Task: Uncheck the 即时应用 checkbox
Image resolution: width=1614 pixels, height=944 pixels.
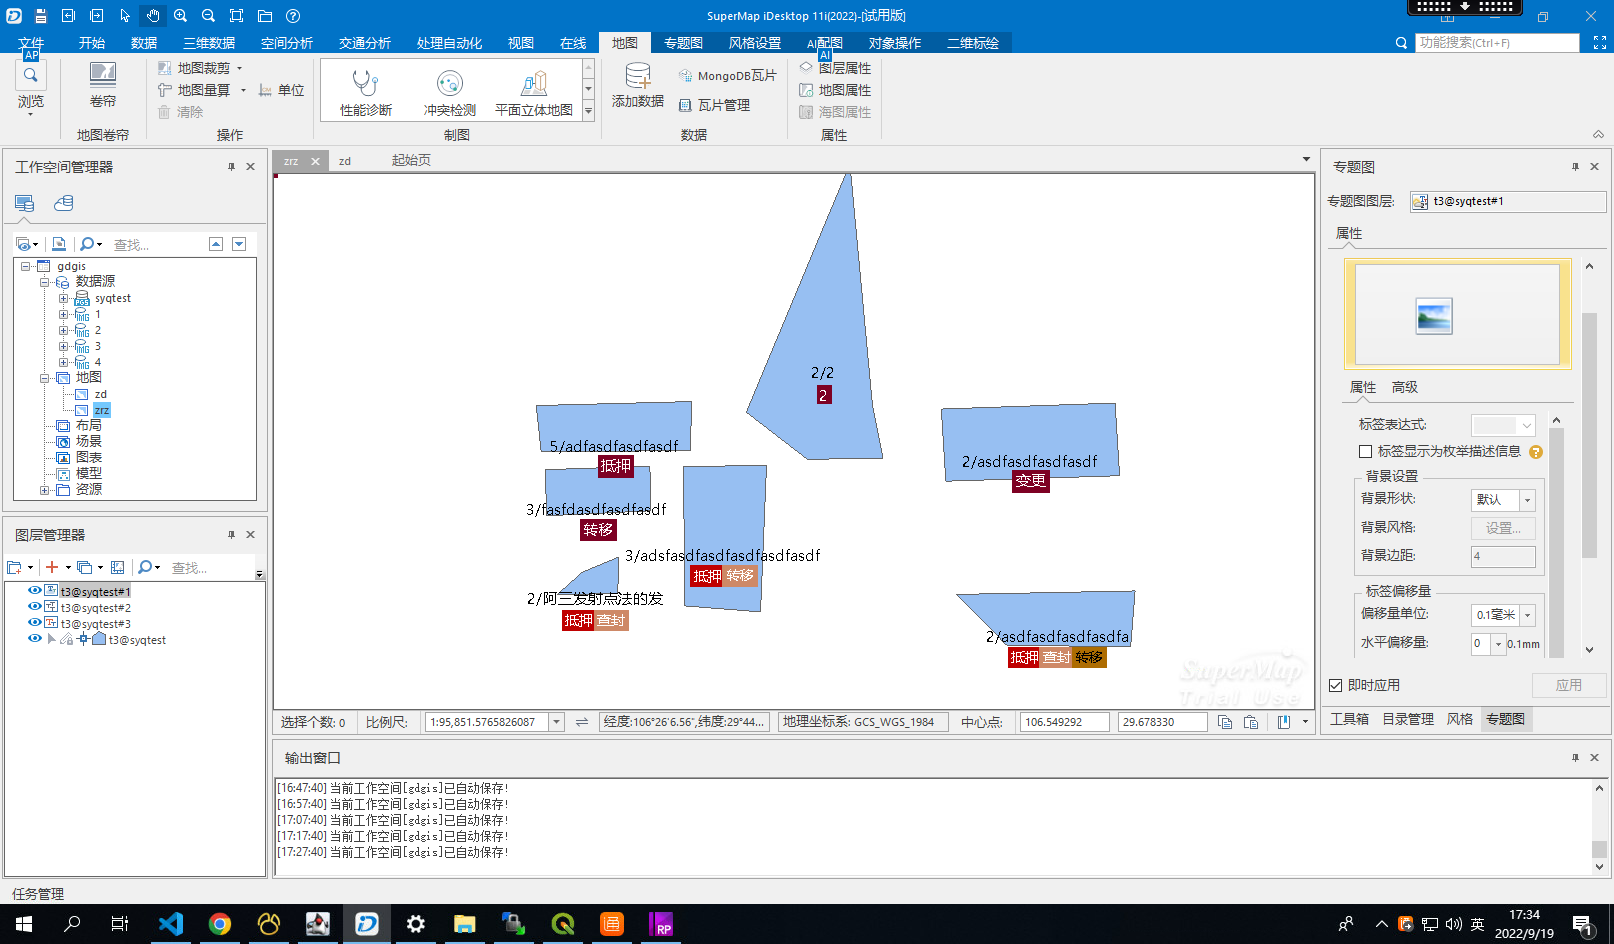Action: pyautogui.click(x=1335, y=685)
